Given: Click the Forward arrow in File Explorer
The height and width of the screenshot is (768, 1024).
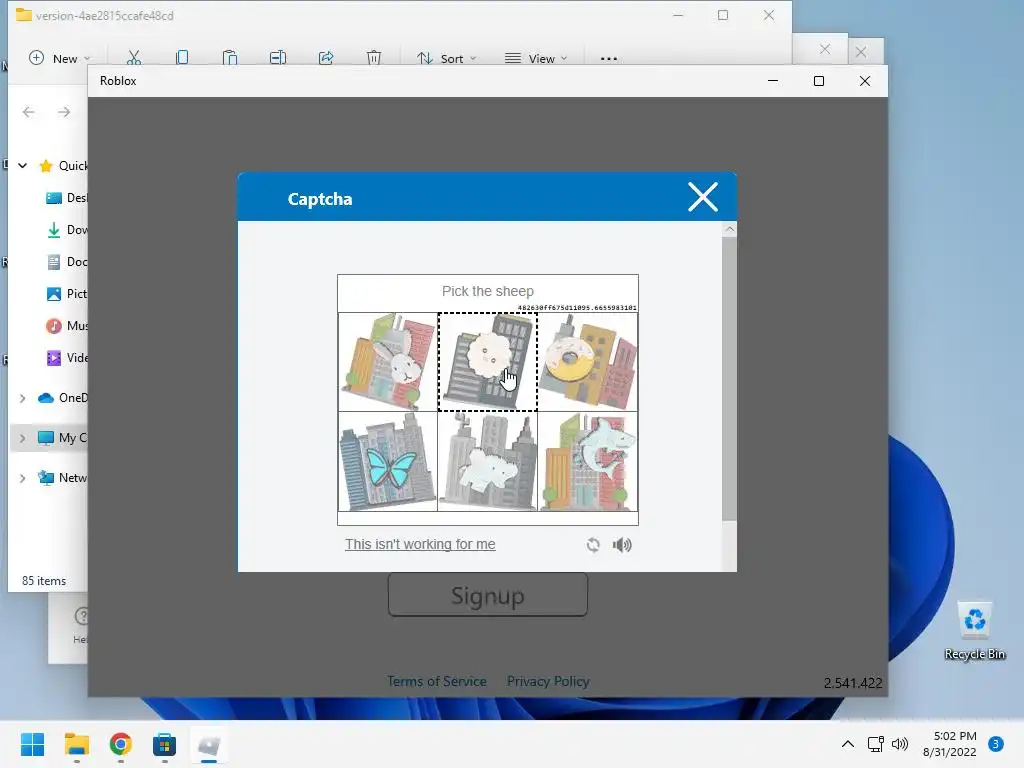Looking at the screenshot, I should coord(64,112).
